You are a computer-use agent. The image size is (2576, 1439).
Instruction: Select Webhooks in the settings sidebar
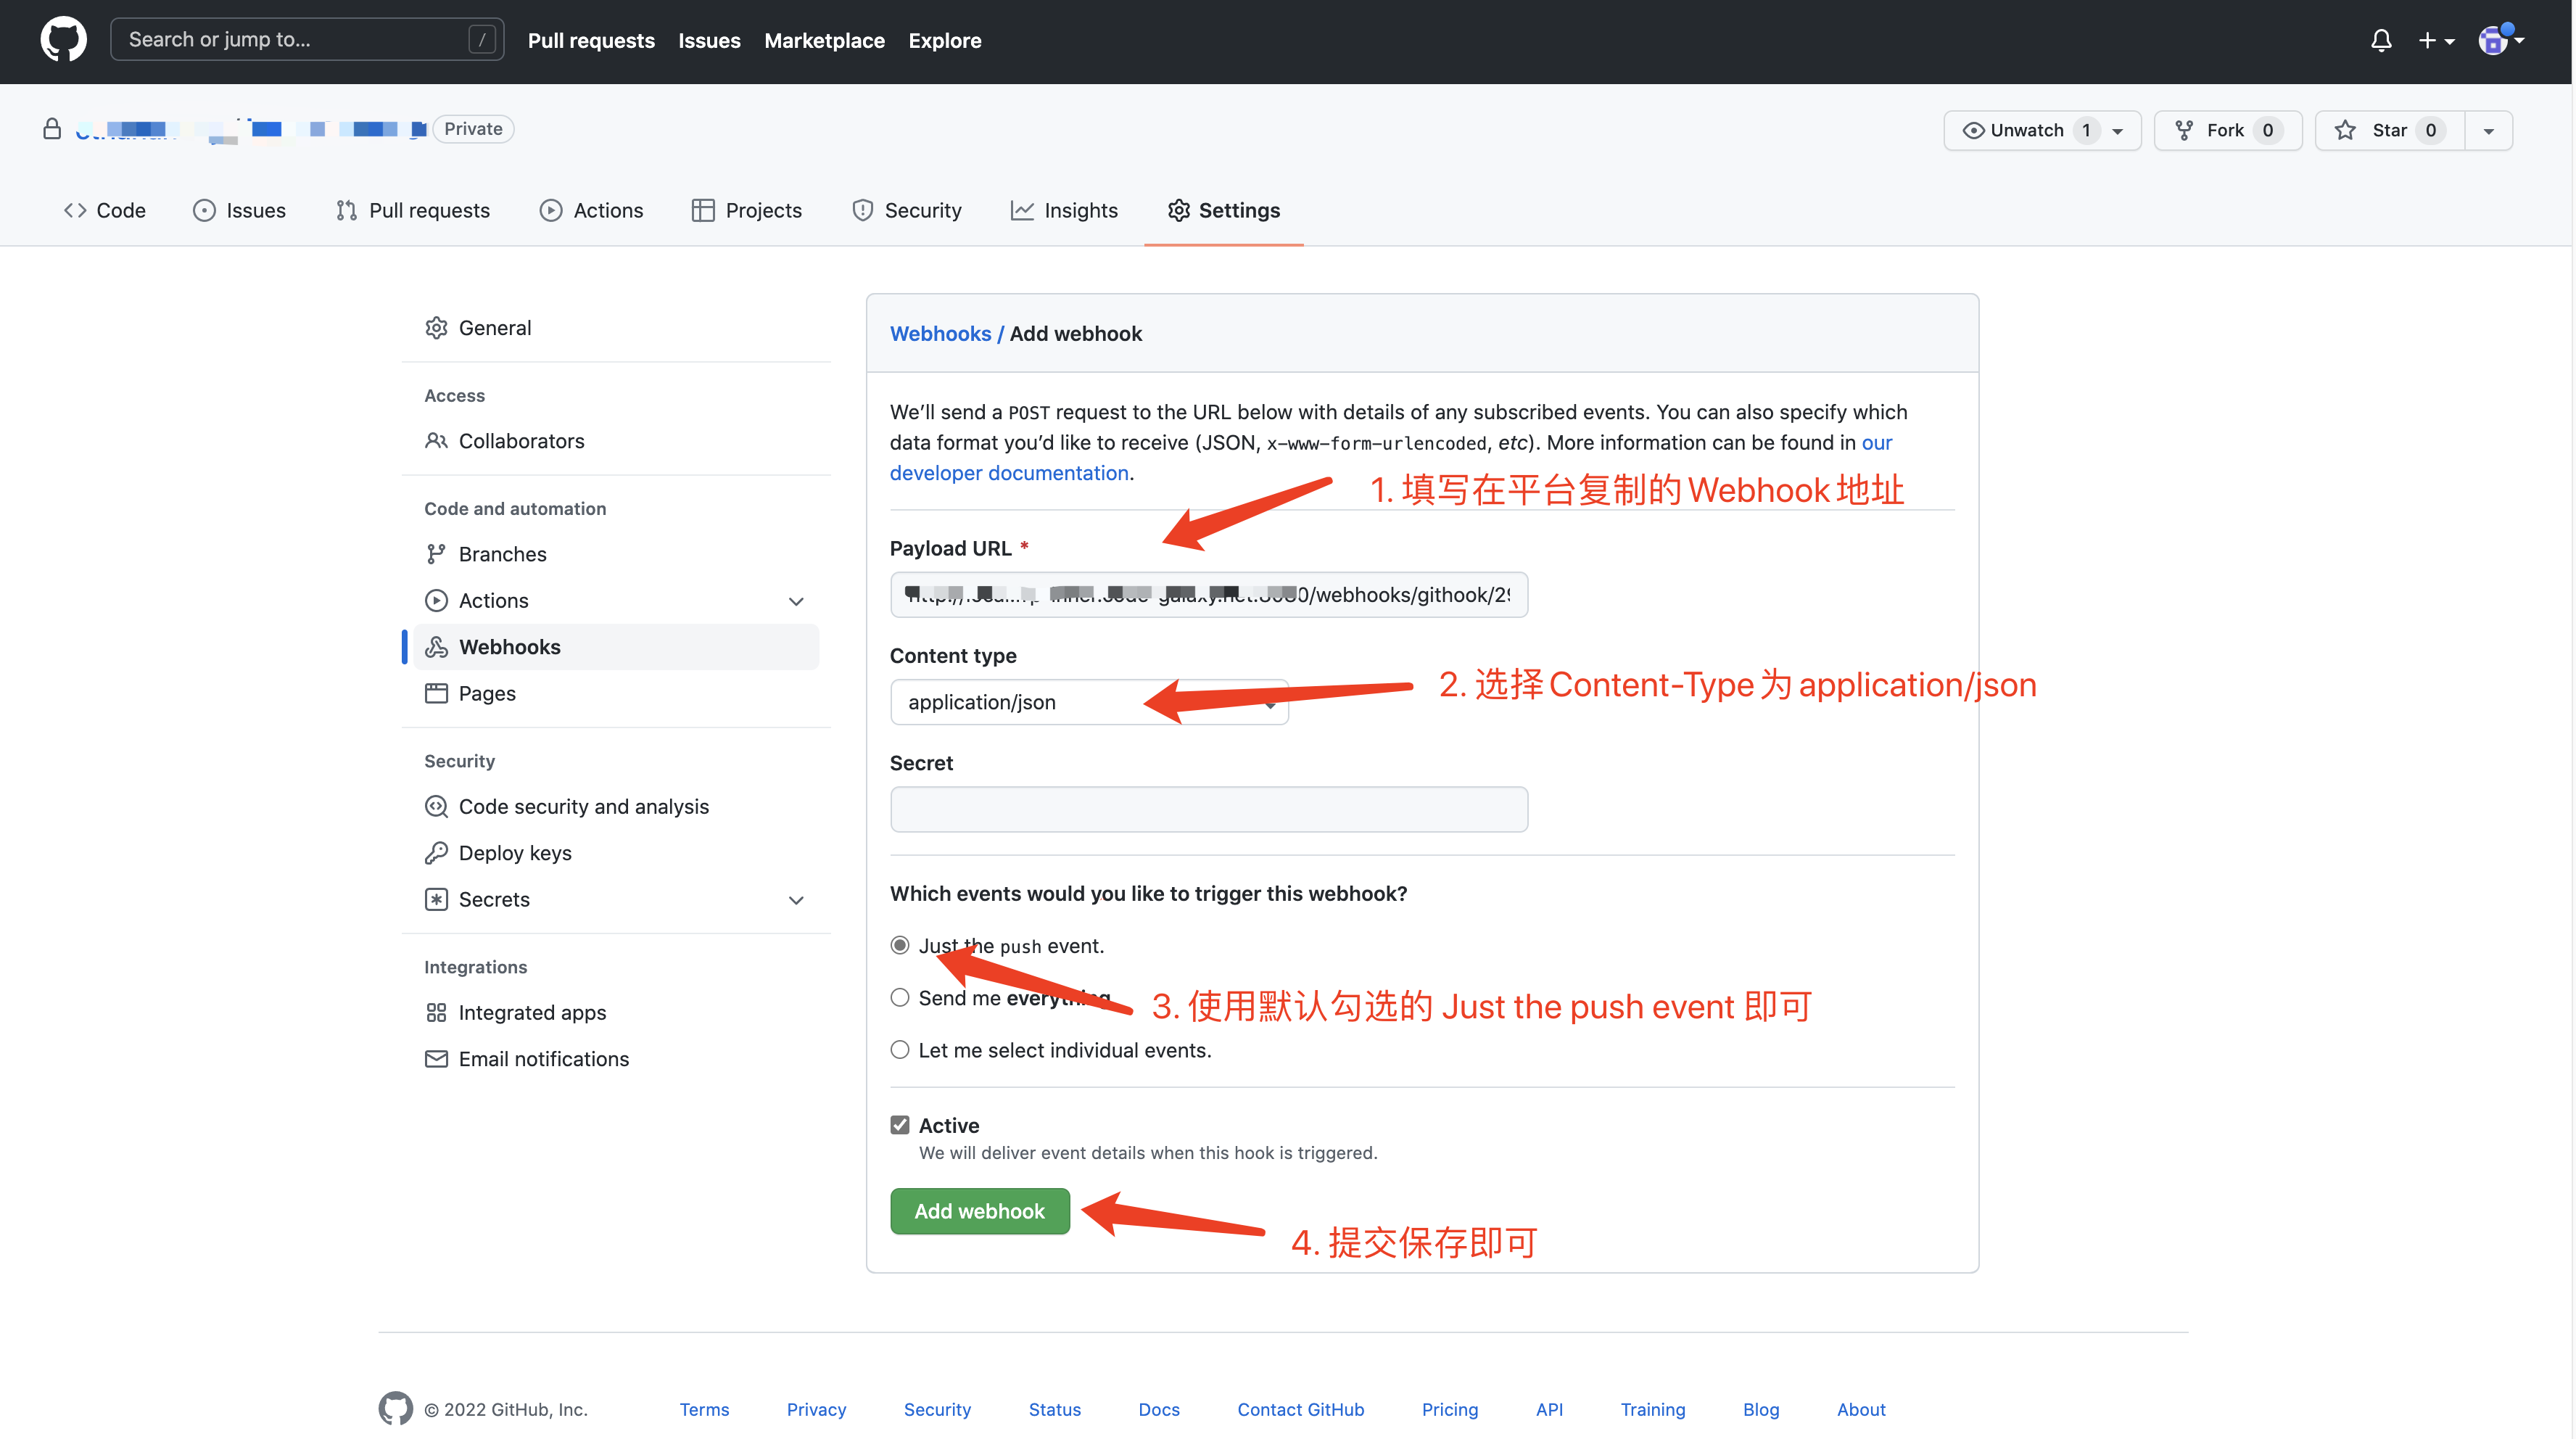point(510,646)
